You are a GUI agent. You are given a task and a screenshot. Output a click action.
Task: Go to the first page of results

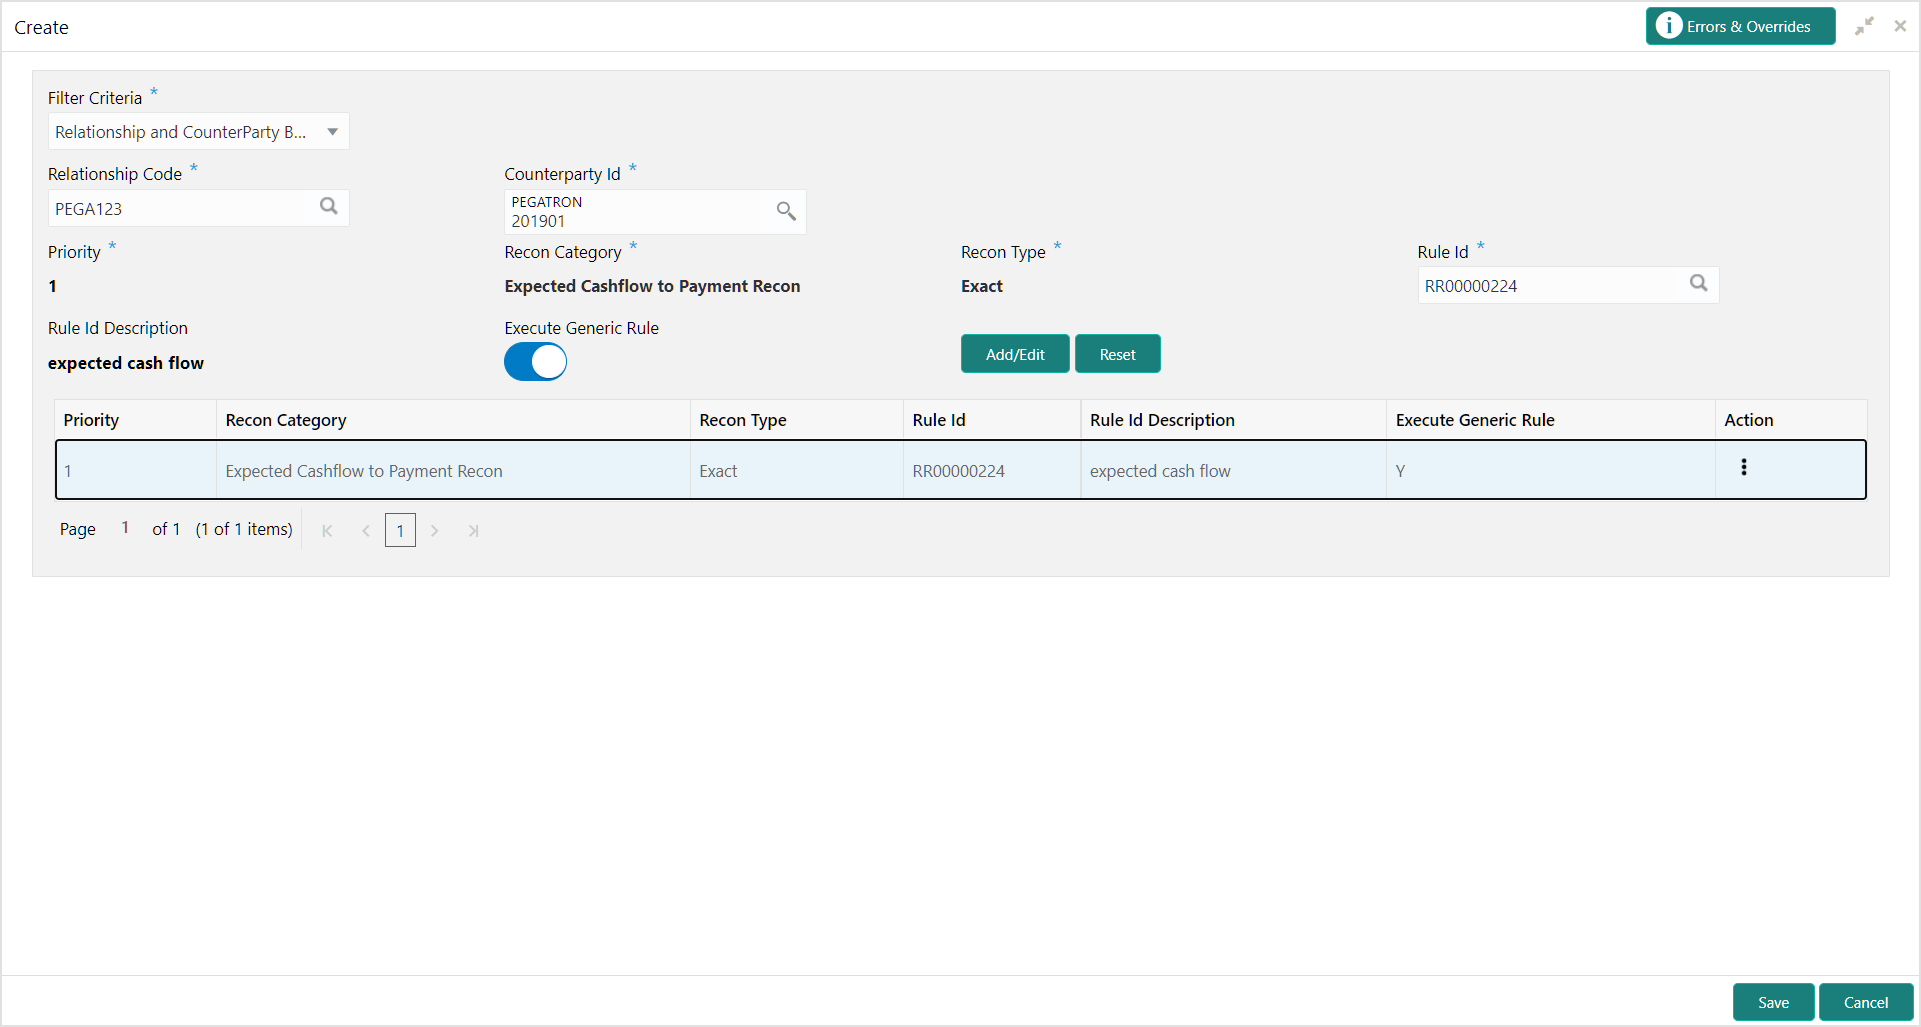(327, 531)
